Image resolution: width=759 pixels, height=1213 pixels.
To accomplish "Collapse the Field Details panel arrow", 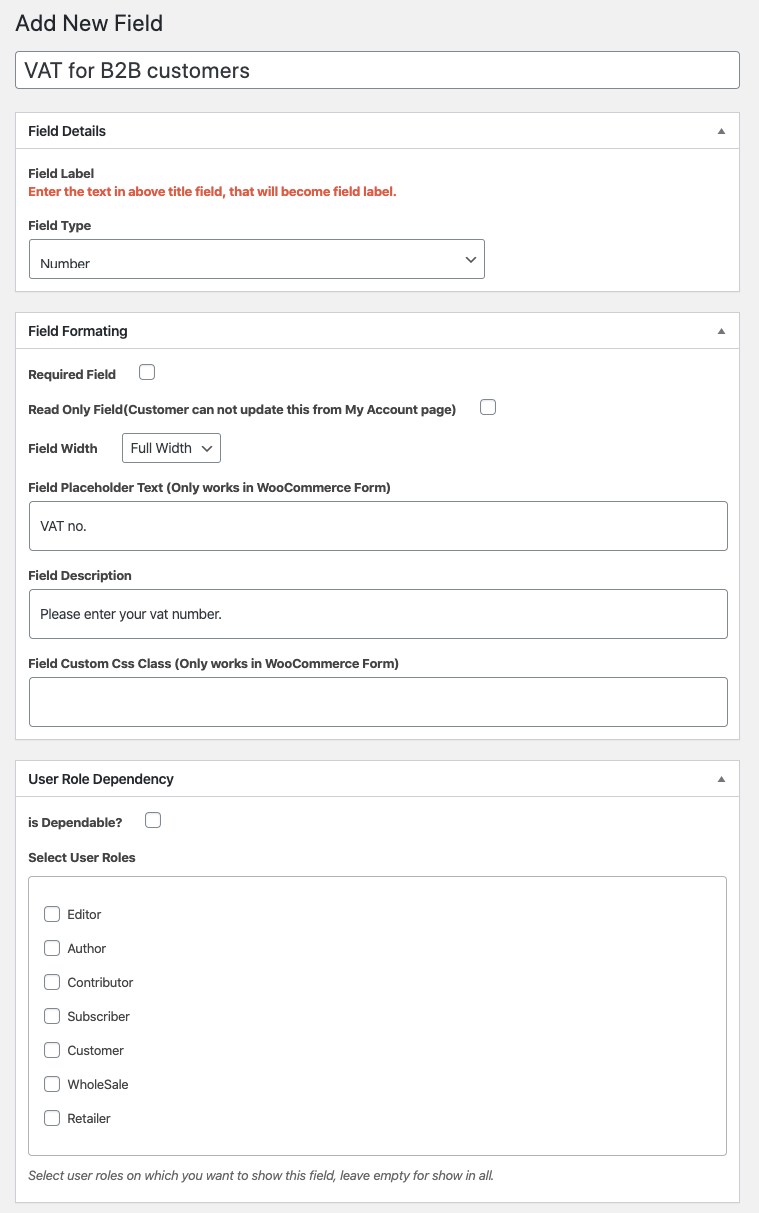I will click(721, 131).
